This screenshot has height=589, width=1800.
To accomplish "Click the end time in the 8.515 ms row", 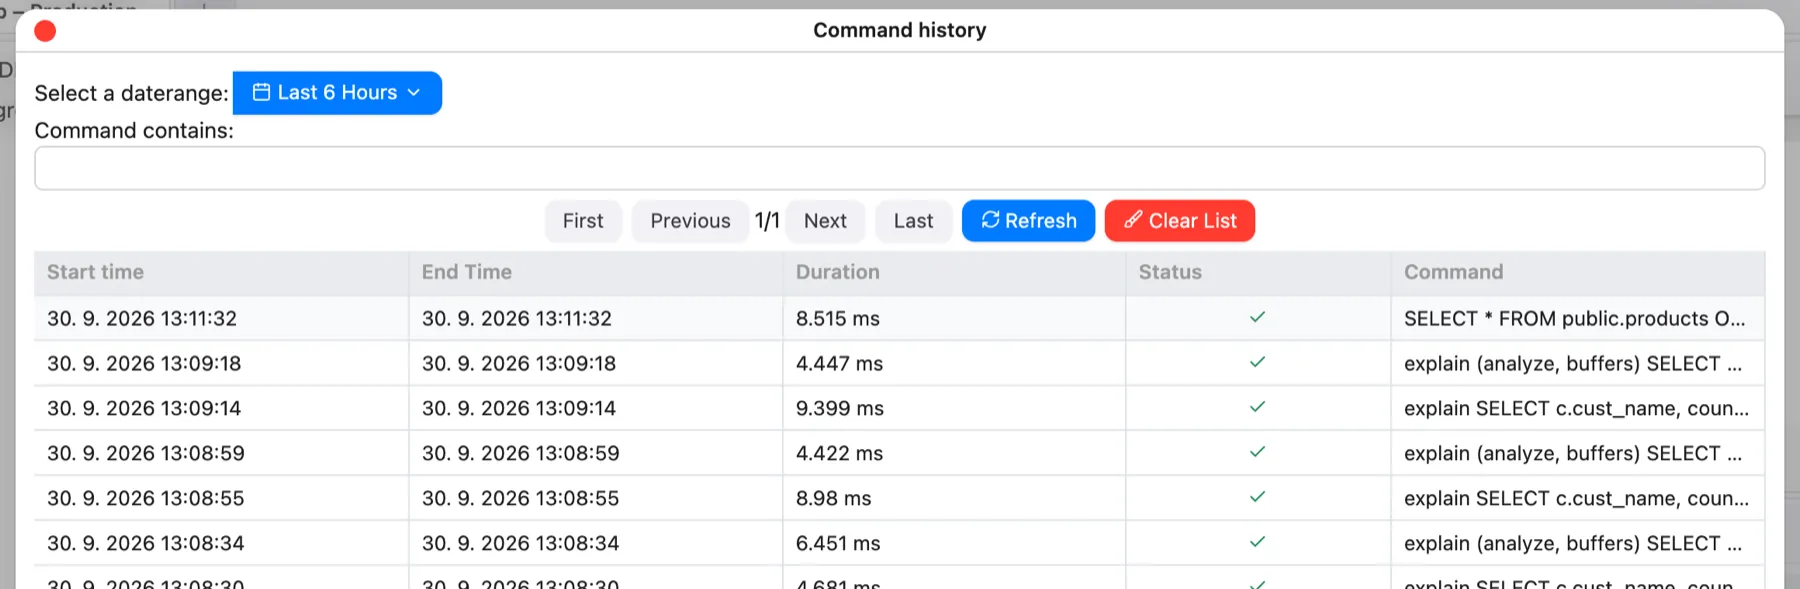I will coord(517,319).
